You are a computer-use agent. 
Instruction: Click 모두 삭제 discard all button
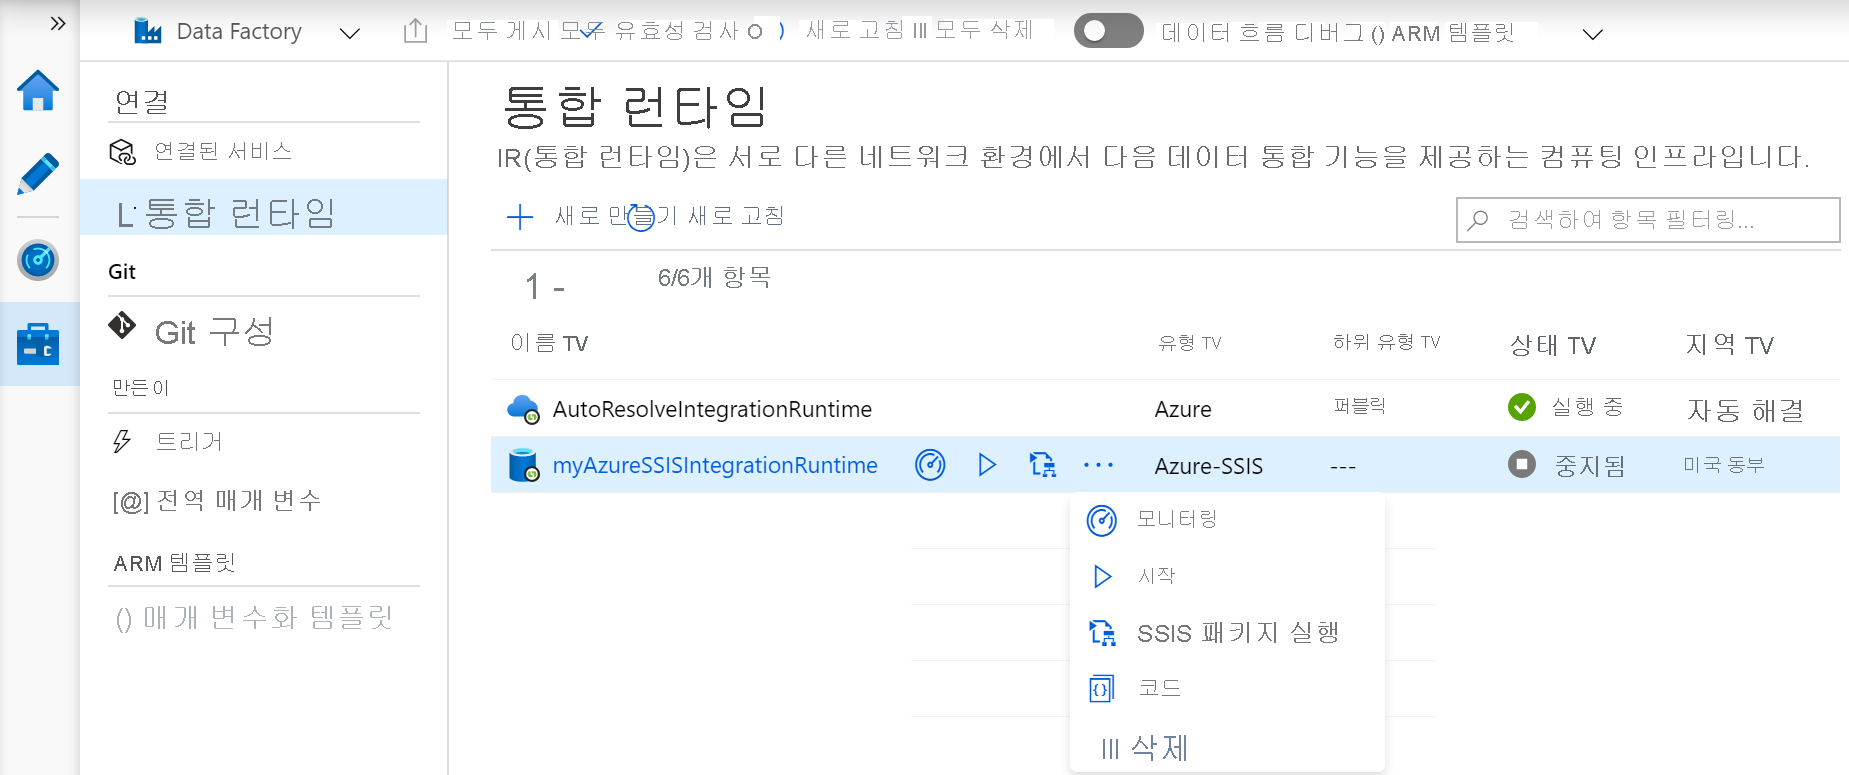point(983,30)
